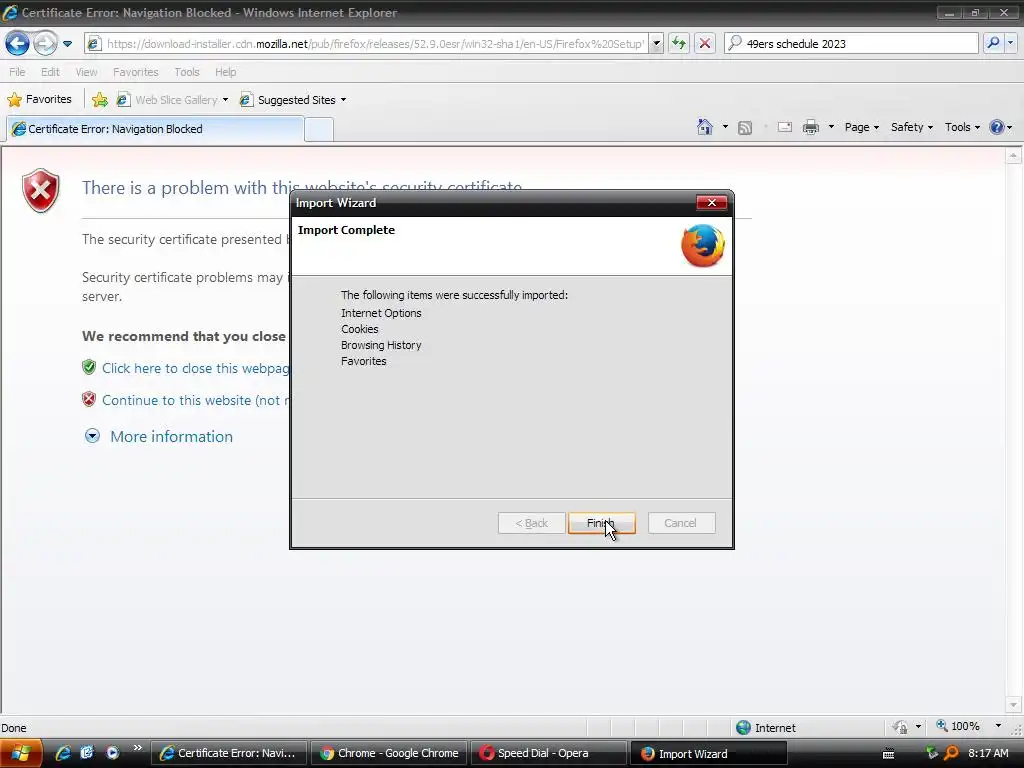This screenshot has height=768, width=1024.
Task: Expand the Home button dropdown arrow
Action: (x=725, y=127)
